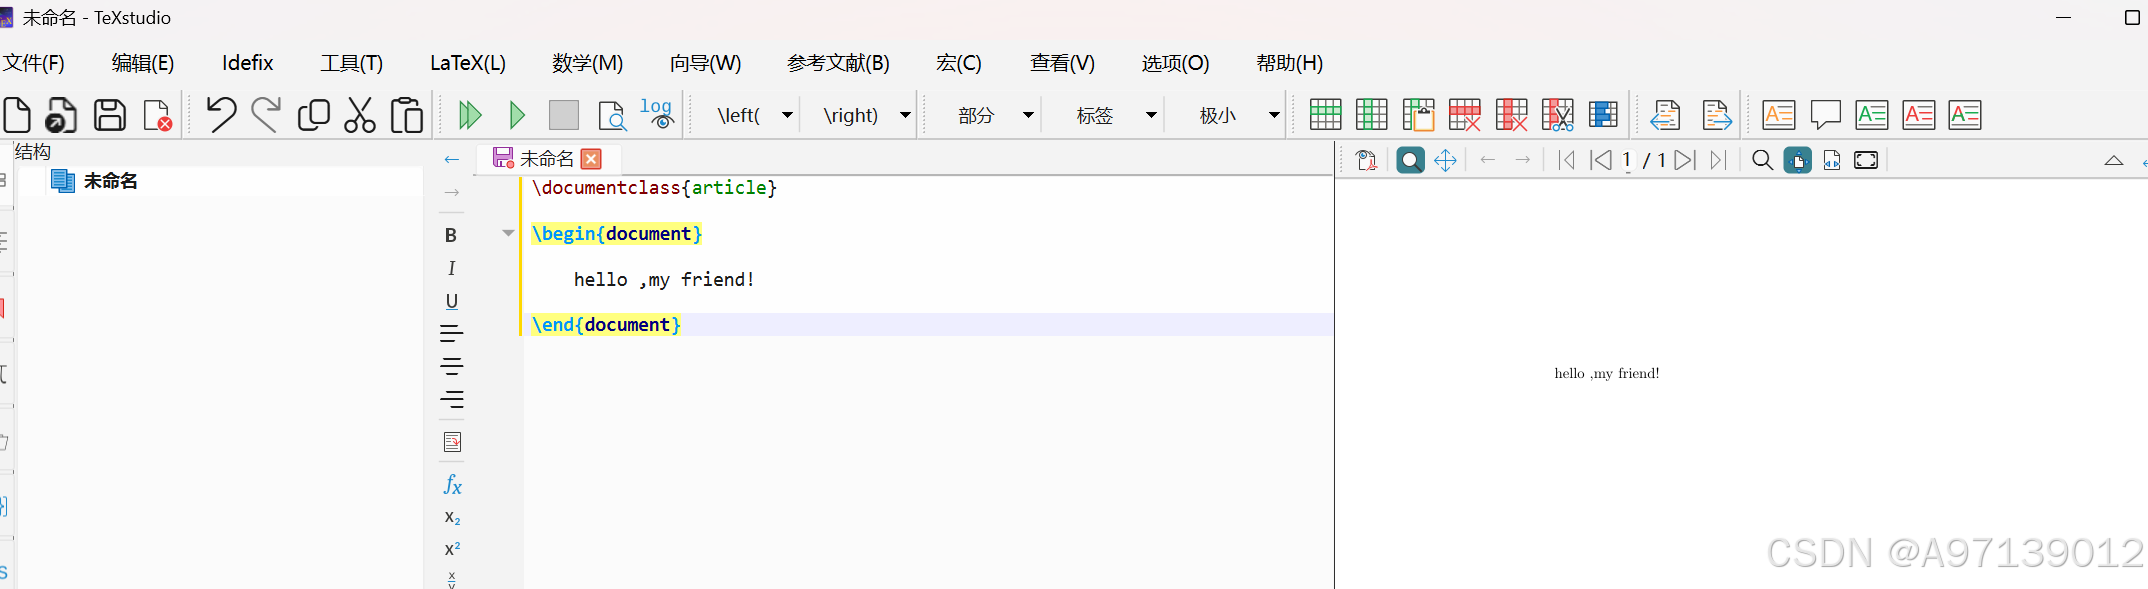
Task: Remove table column icon with red X
Action: point(1512,115)
